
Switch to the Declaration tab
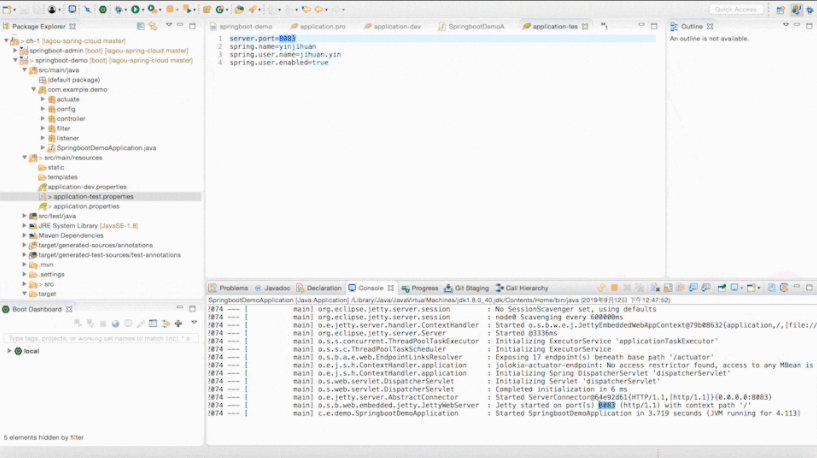[319, 288]
